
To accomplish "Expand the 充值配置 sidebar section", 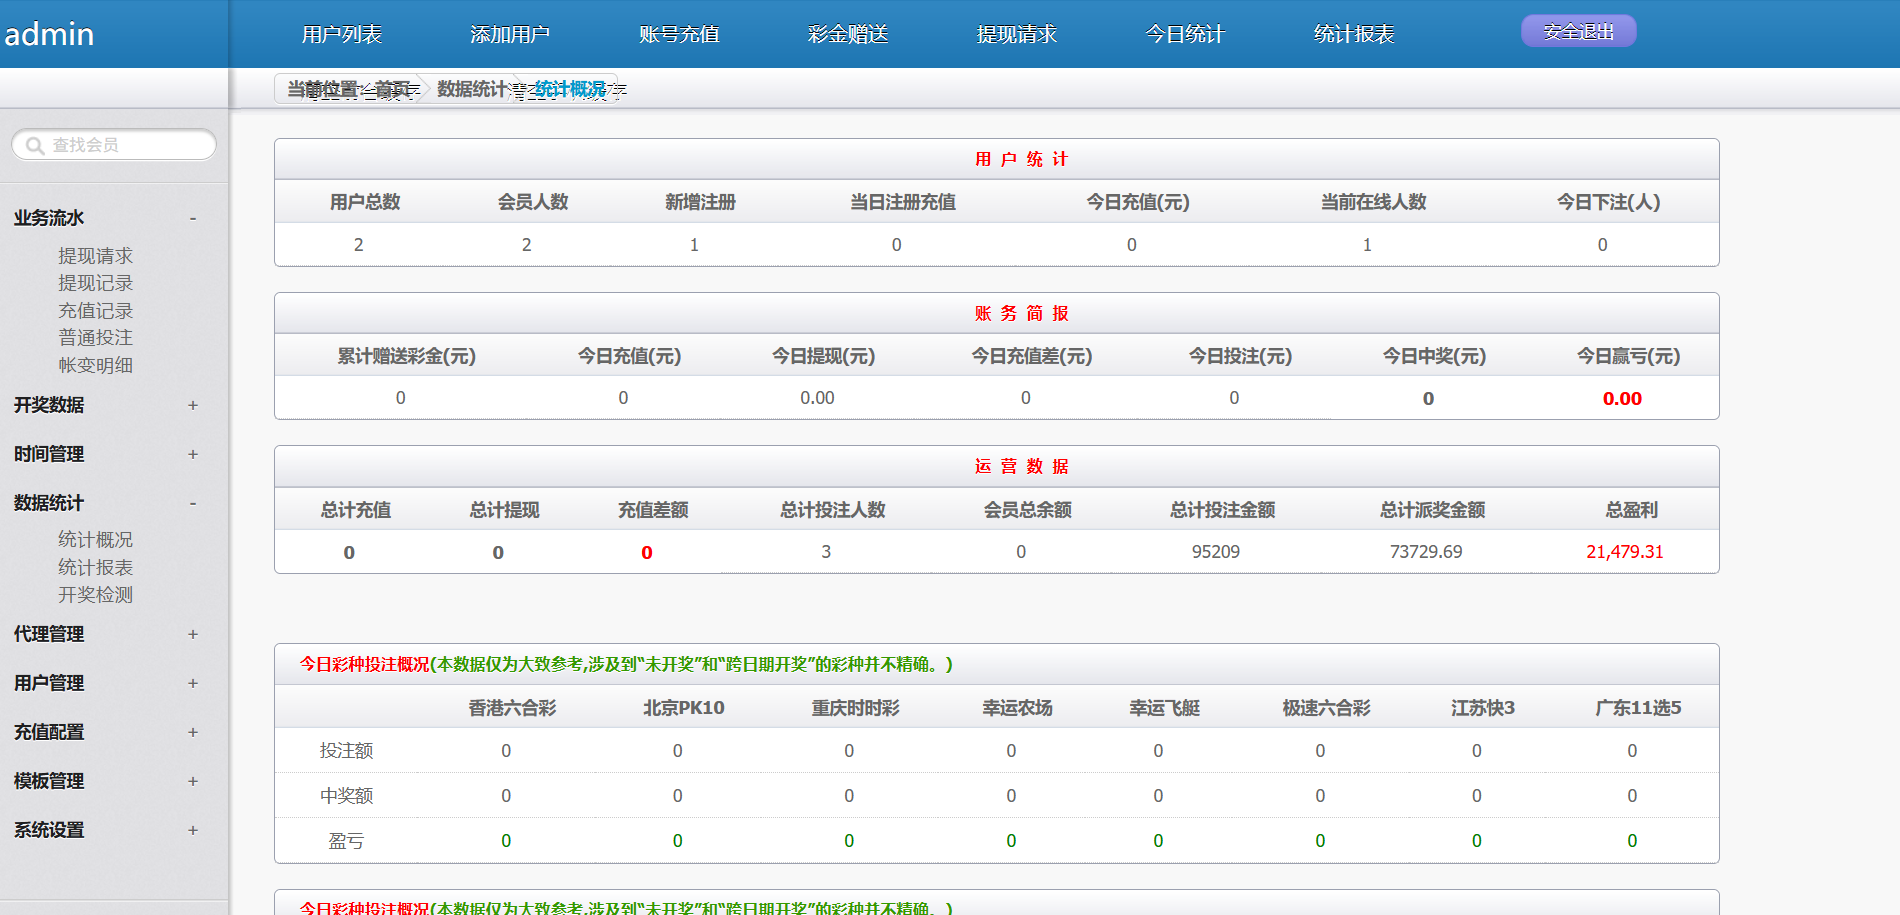I will [193, 732].
